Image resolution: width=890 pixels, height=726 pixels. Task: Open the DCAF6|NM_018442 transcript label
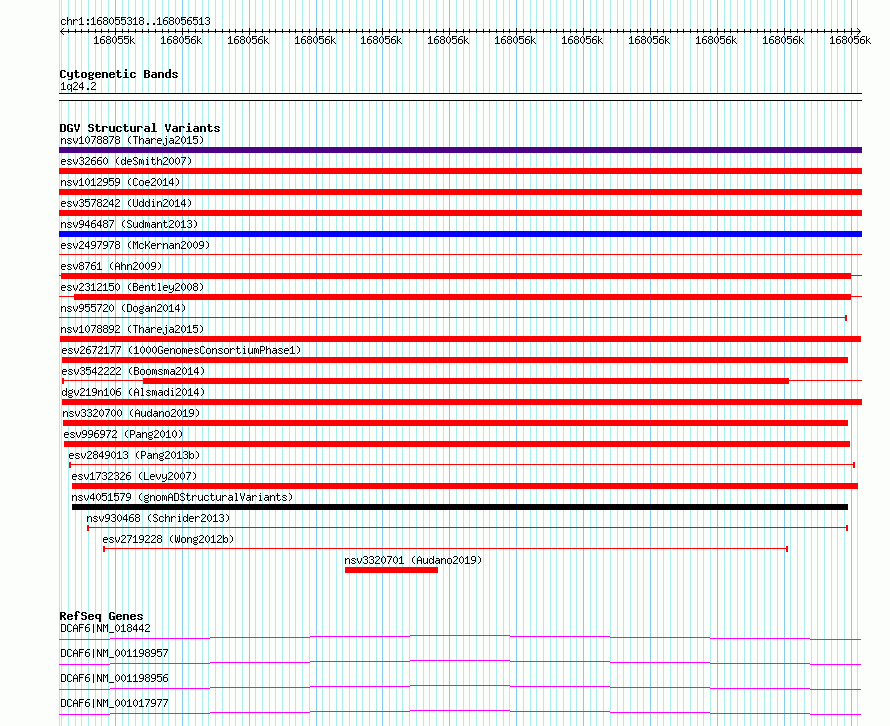coord(105,628)
